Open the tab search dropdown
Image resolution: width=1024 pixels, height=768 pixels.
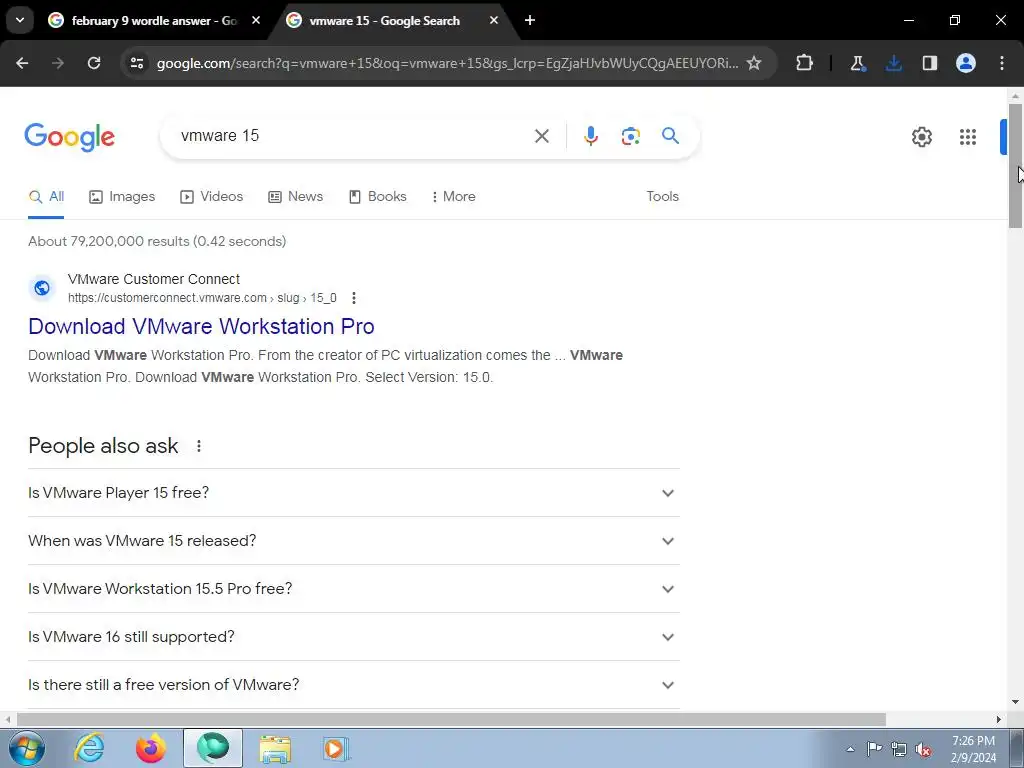click(x=20, y=20)
